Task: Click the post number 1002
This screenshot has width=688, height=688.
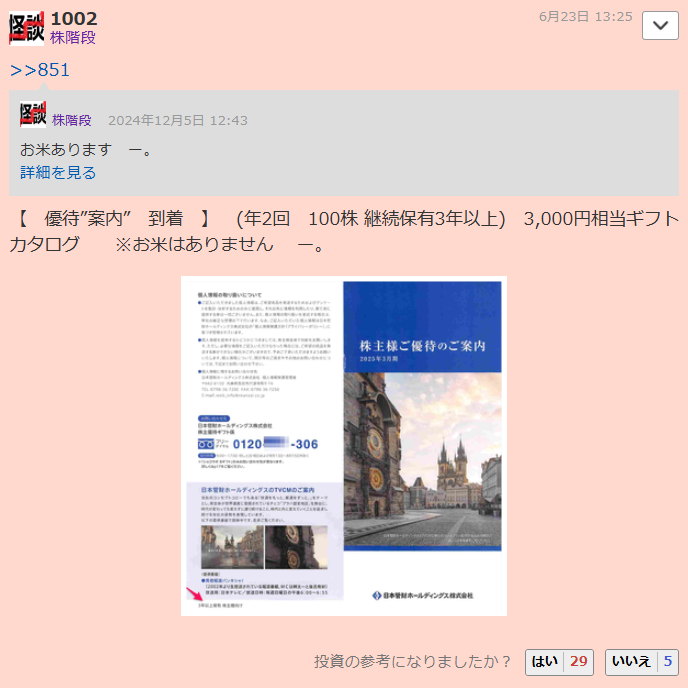Action: (x=74, y=18)
